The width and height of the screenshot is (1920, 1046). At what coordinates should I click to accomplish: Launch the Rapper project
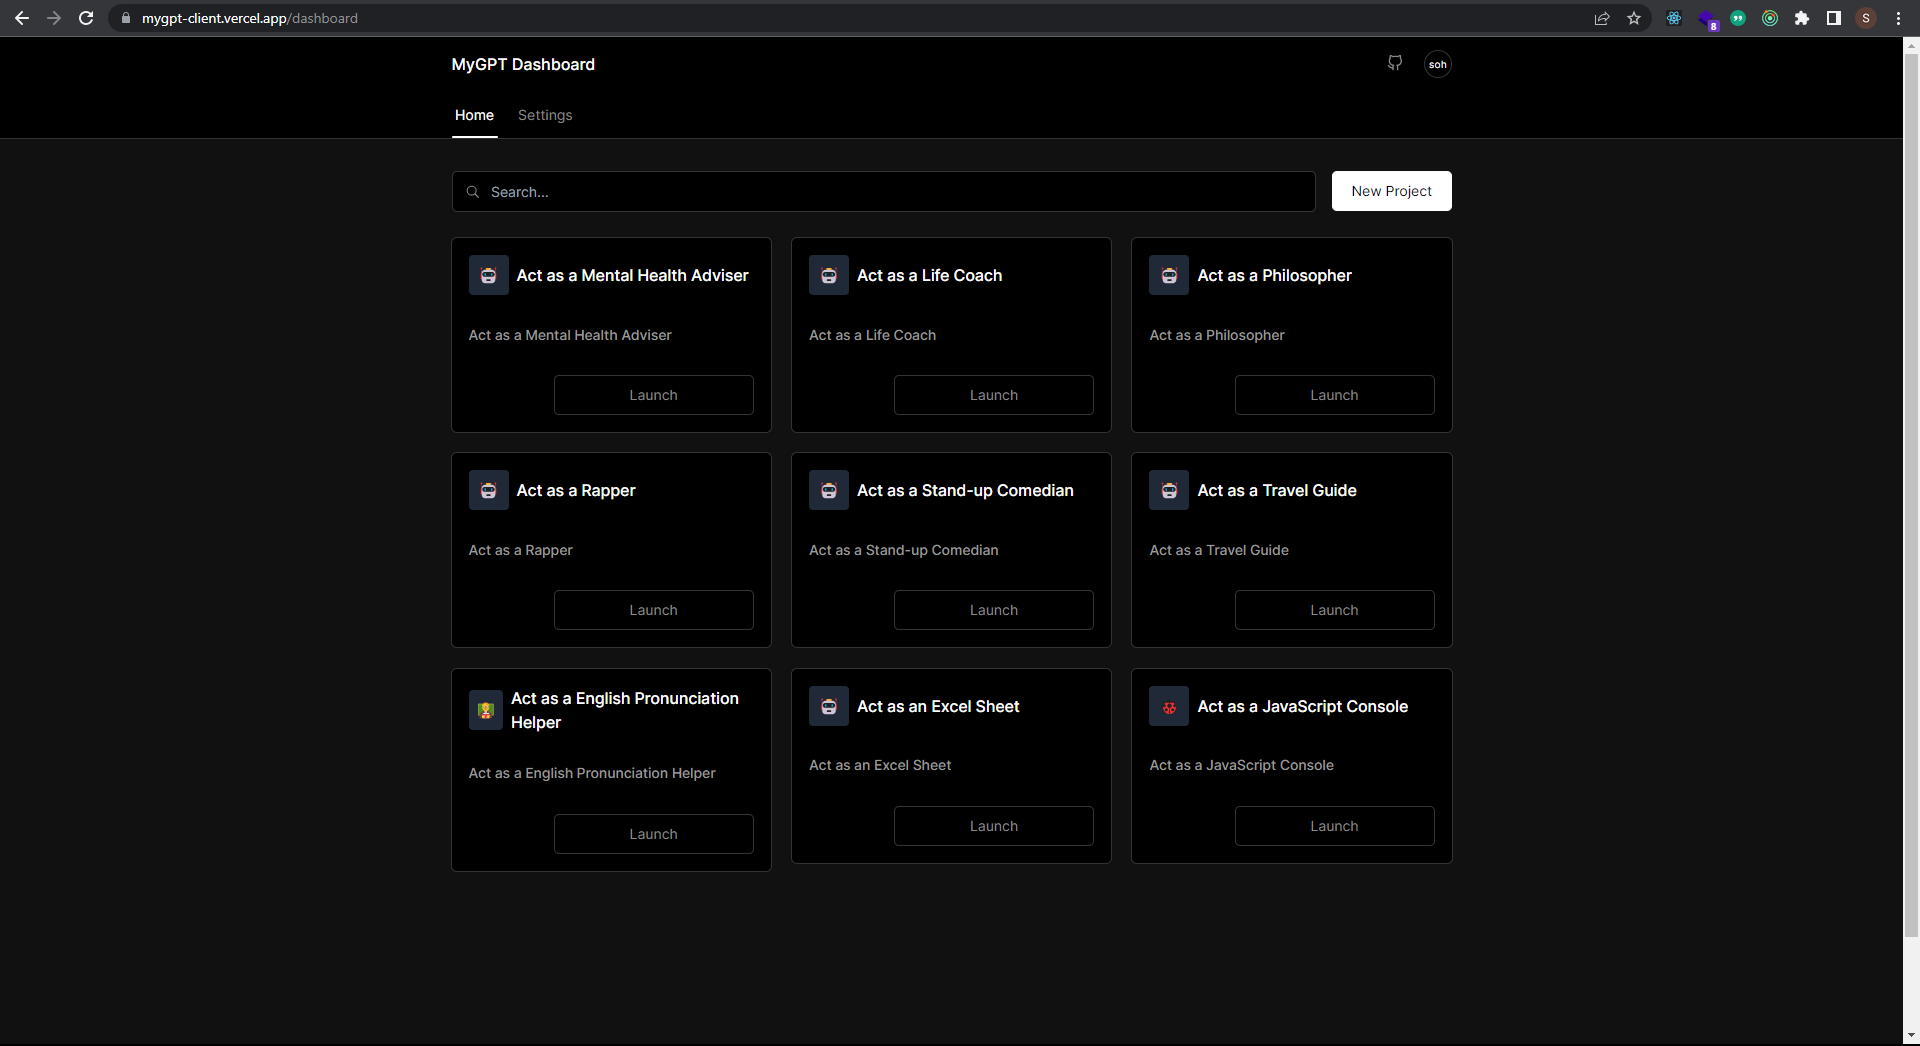653,610
